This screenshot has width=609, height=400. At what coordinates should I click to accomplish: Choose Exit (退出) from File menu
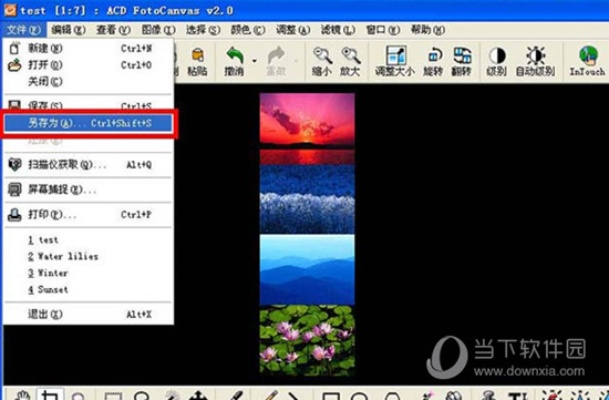point(88,314)
